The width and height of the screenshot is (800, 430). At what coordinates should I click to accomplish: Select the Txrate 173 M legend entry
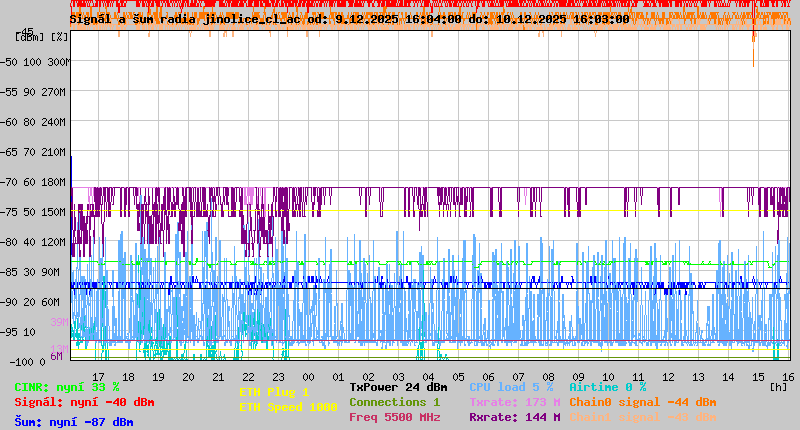pyautogui.click(x=514, y=402)
